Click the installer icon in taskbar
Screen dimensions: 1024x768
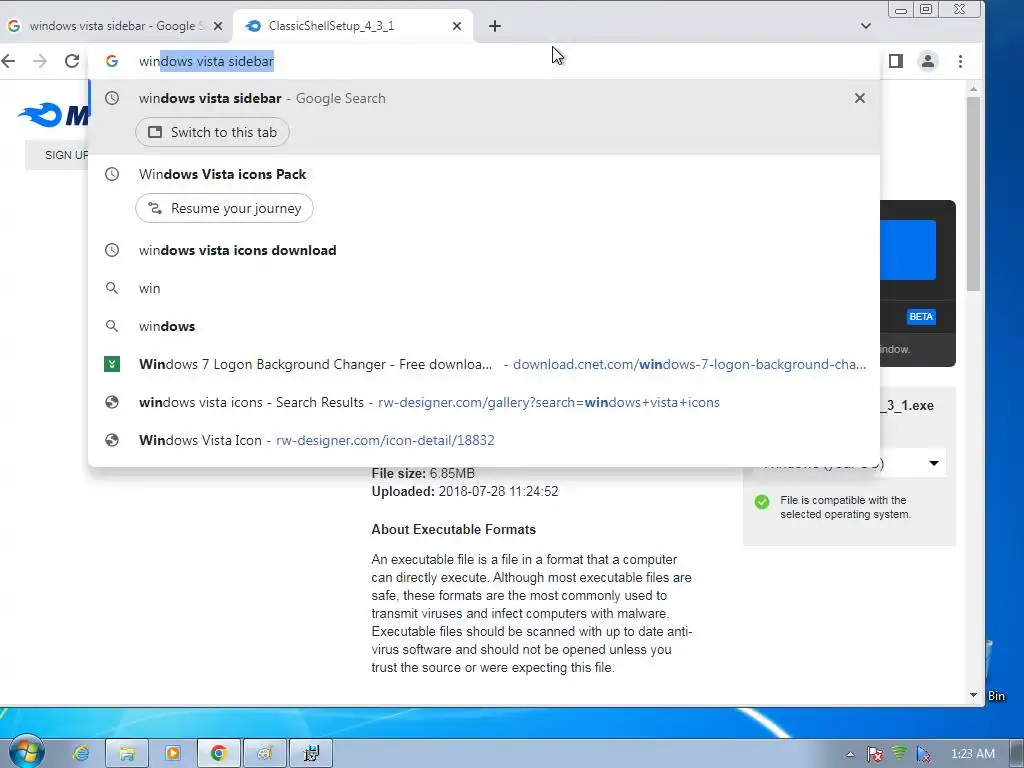point(312,753)
